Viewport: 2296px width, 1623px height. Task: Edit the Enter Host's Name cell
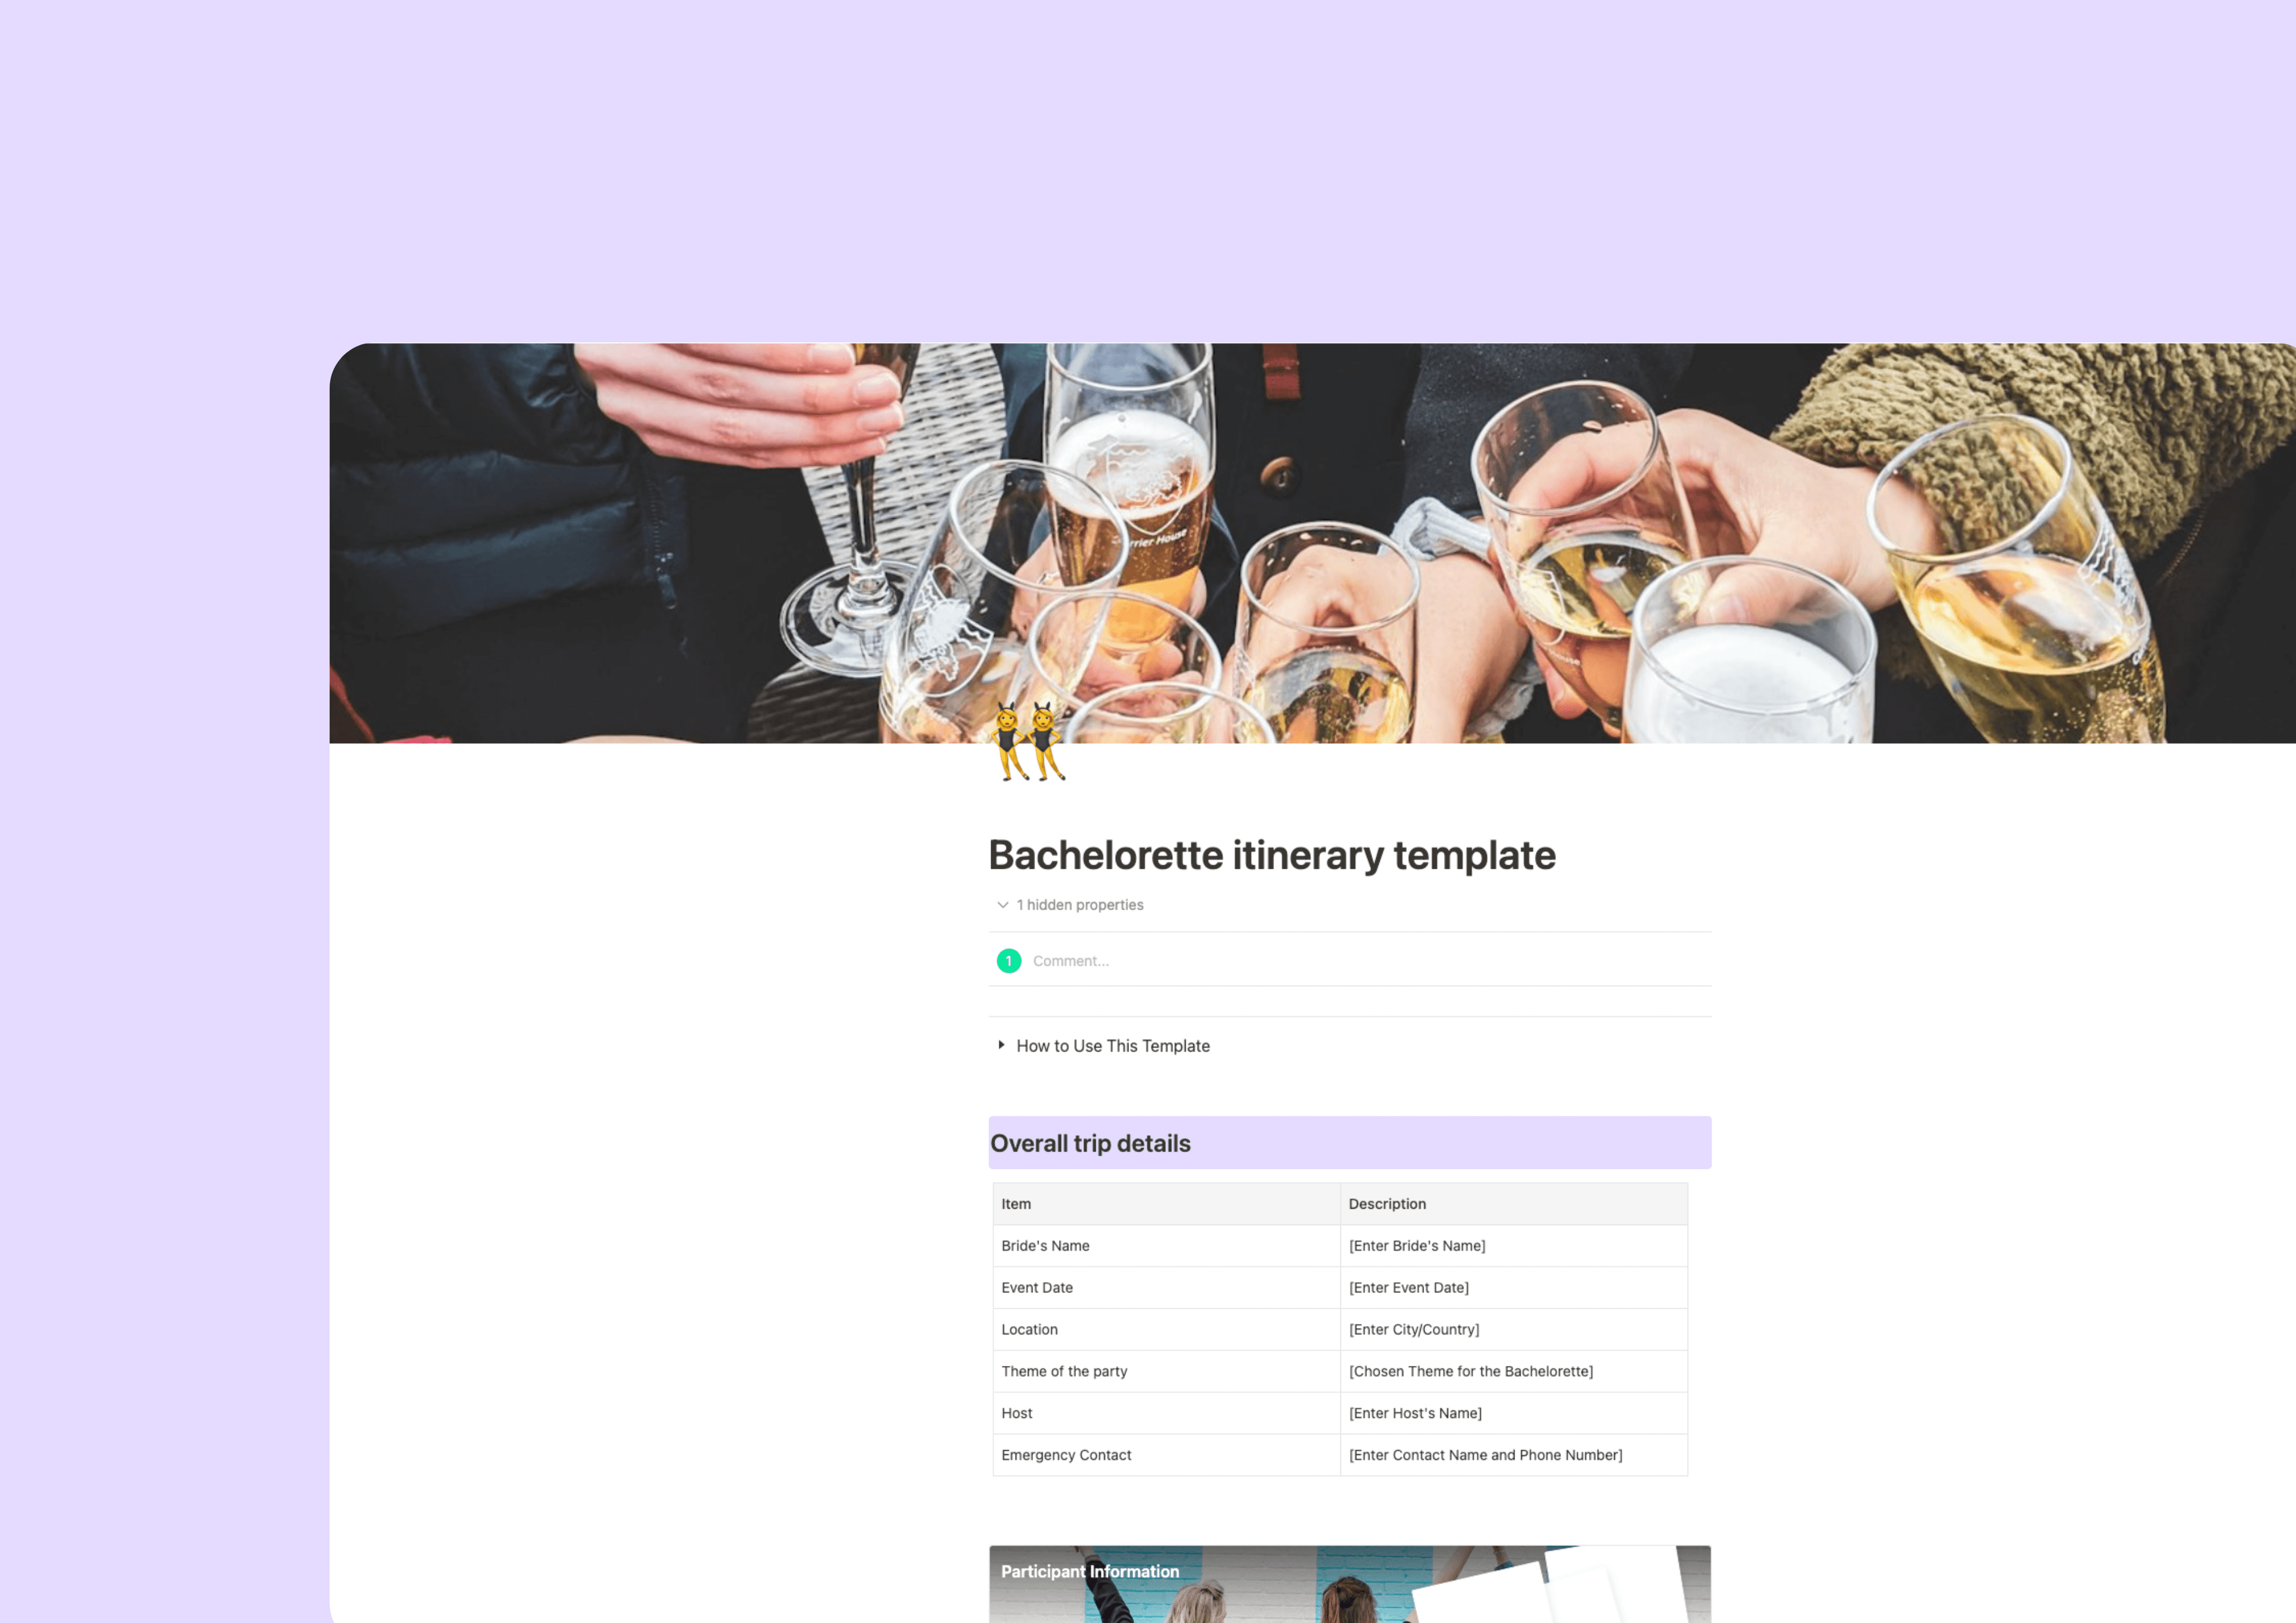point(1514,1414)
